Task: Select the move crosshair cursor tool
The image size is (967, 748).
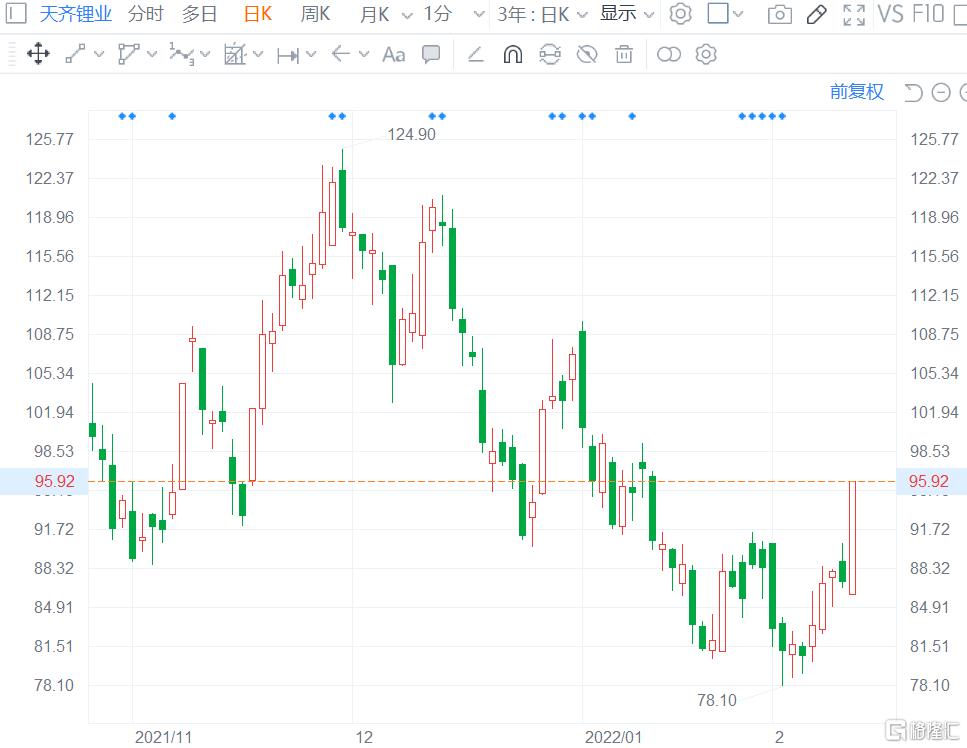Action: (x=38, y=54)
